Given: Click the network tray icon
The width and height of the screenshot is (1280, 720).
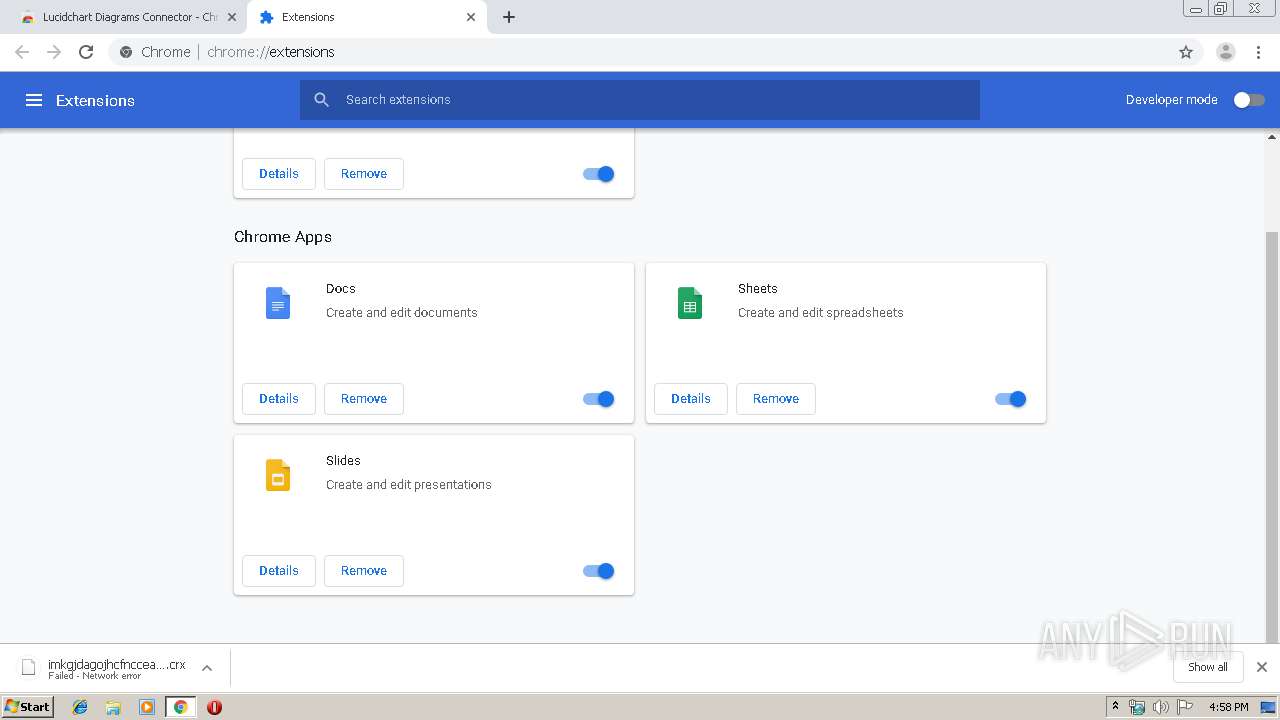Looking at the screenshot, I should coord(1137,707).
